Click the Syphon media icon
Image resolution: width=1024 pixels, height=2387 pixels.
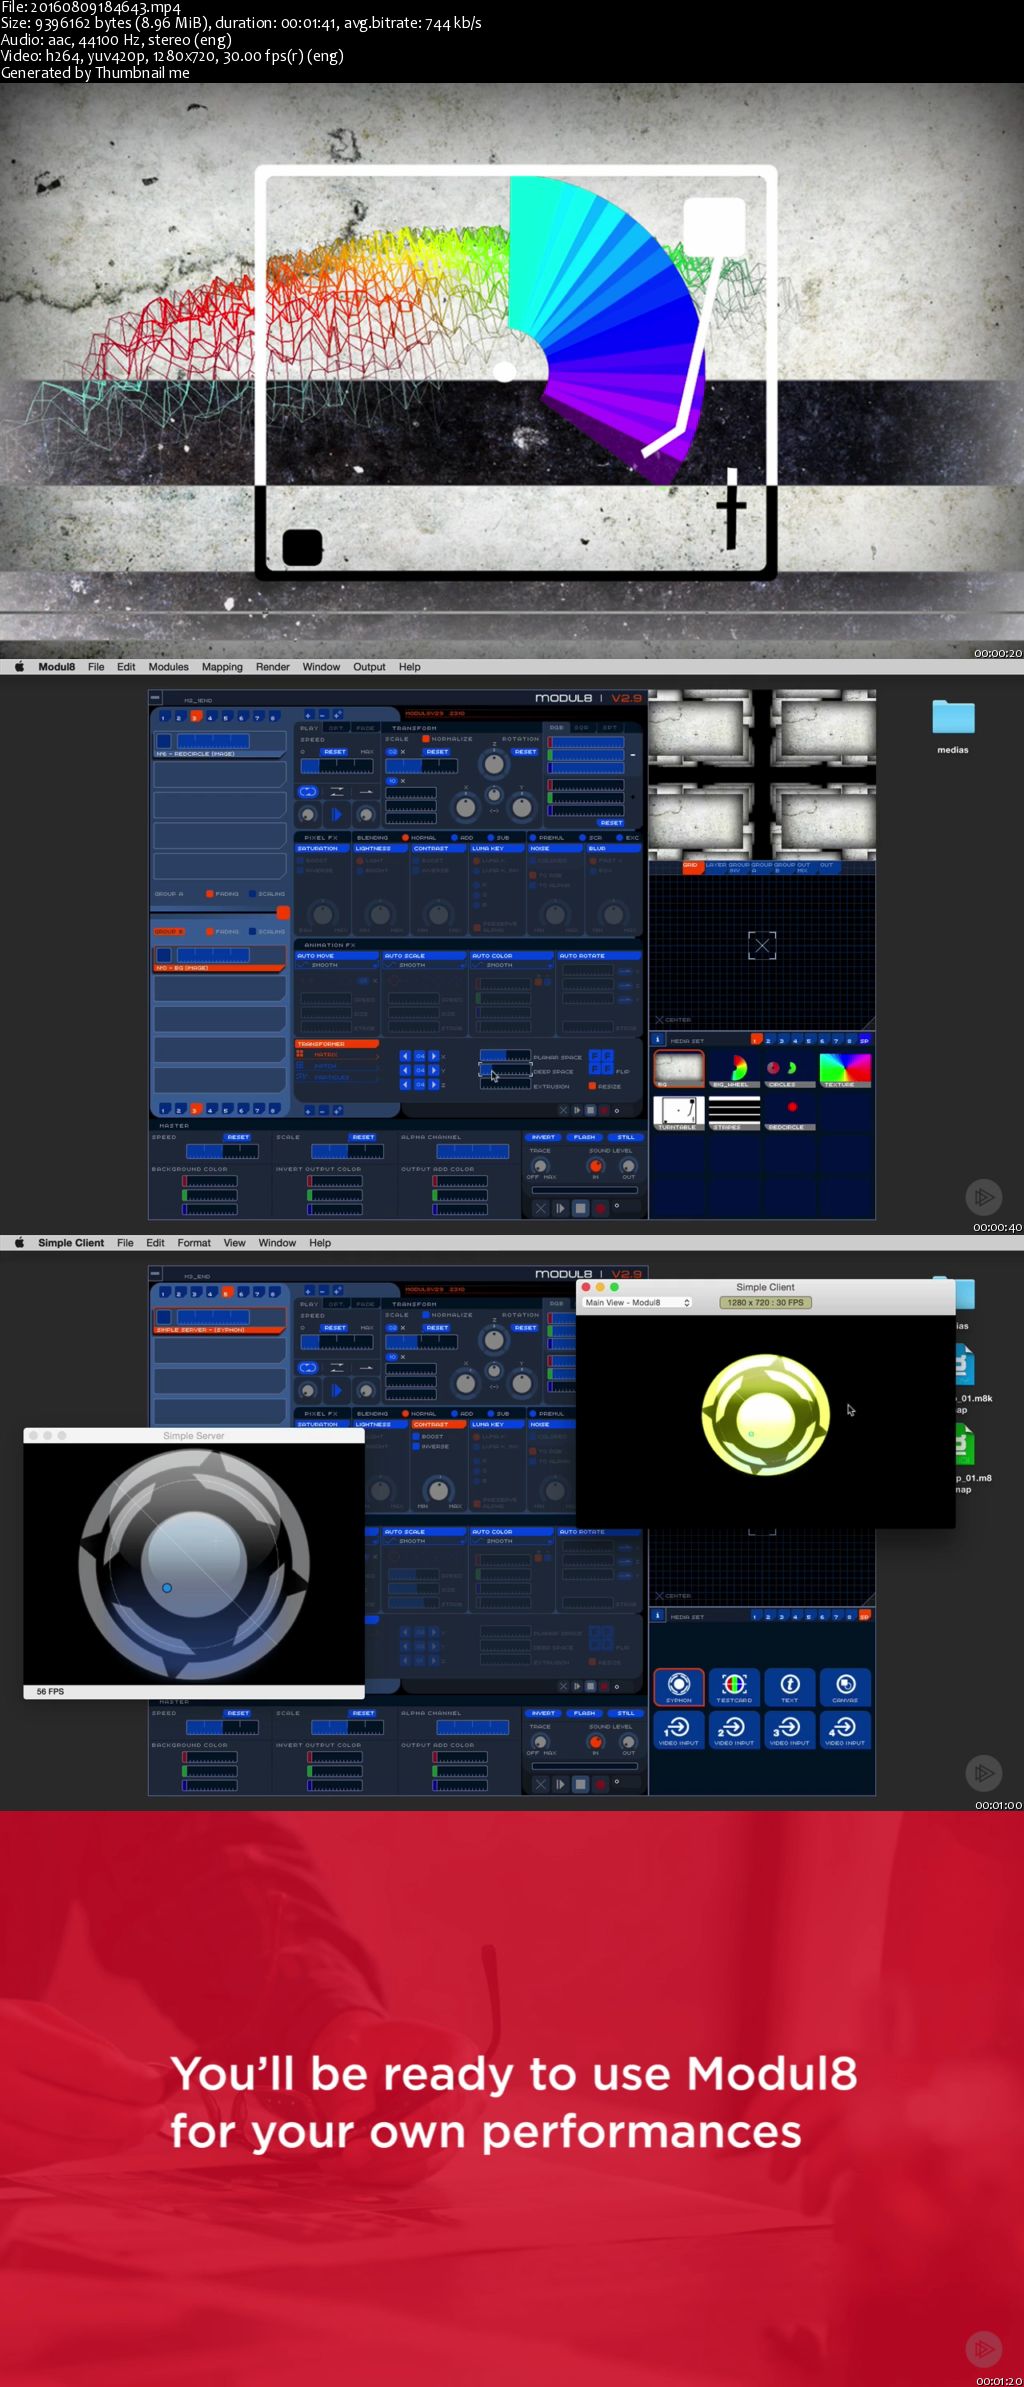679,1687
